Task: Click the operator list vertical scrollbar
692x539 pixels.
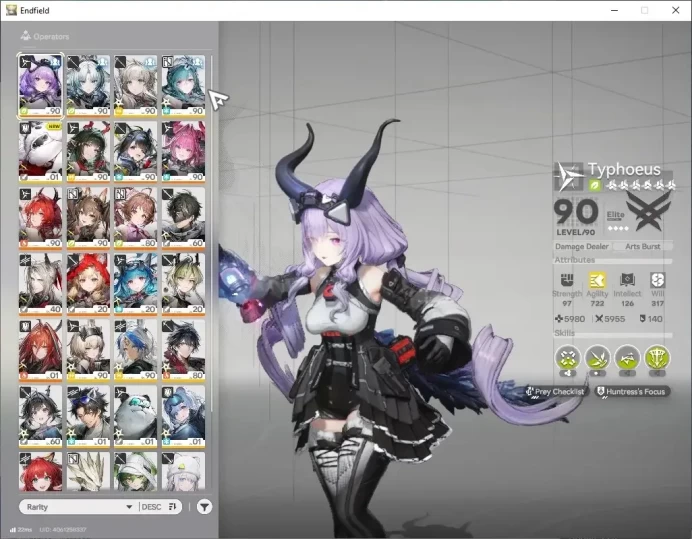Action: tap(211, 234)
